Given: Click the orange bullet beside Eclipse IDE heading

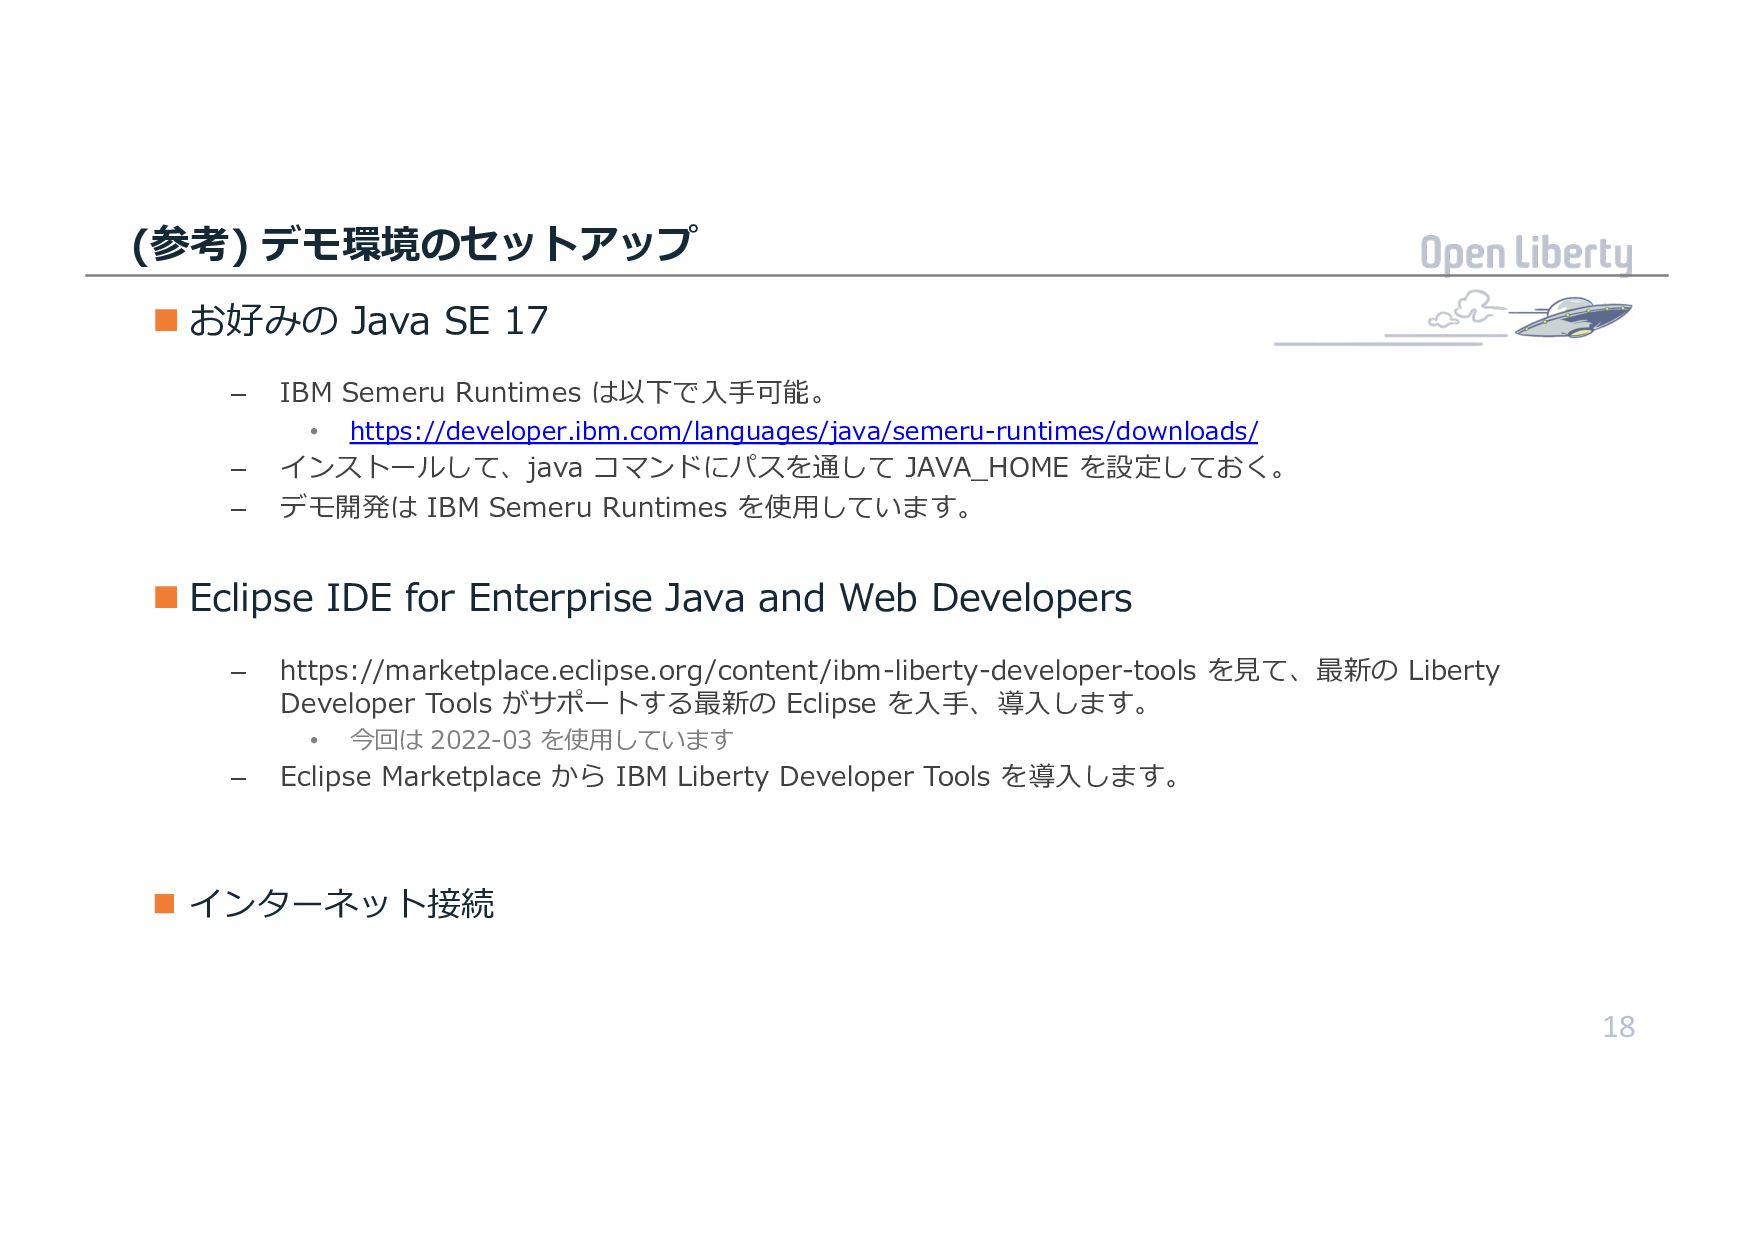Looking at the screenshot, I should click(166, 597).
